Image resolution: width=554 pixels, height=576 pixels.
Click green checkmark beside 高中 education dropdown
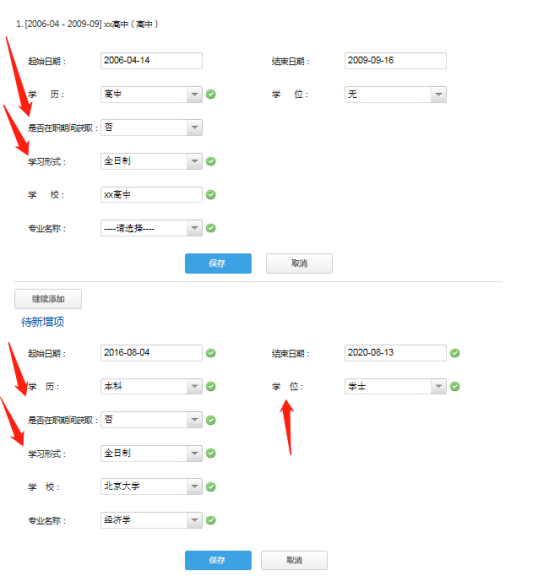pos(211,94)
